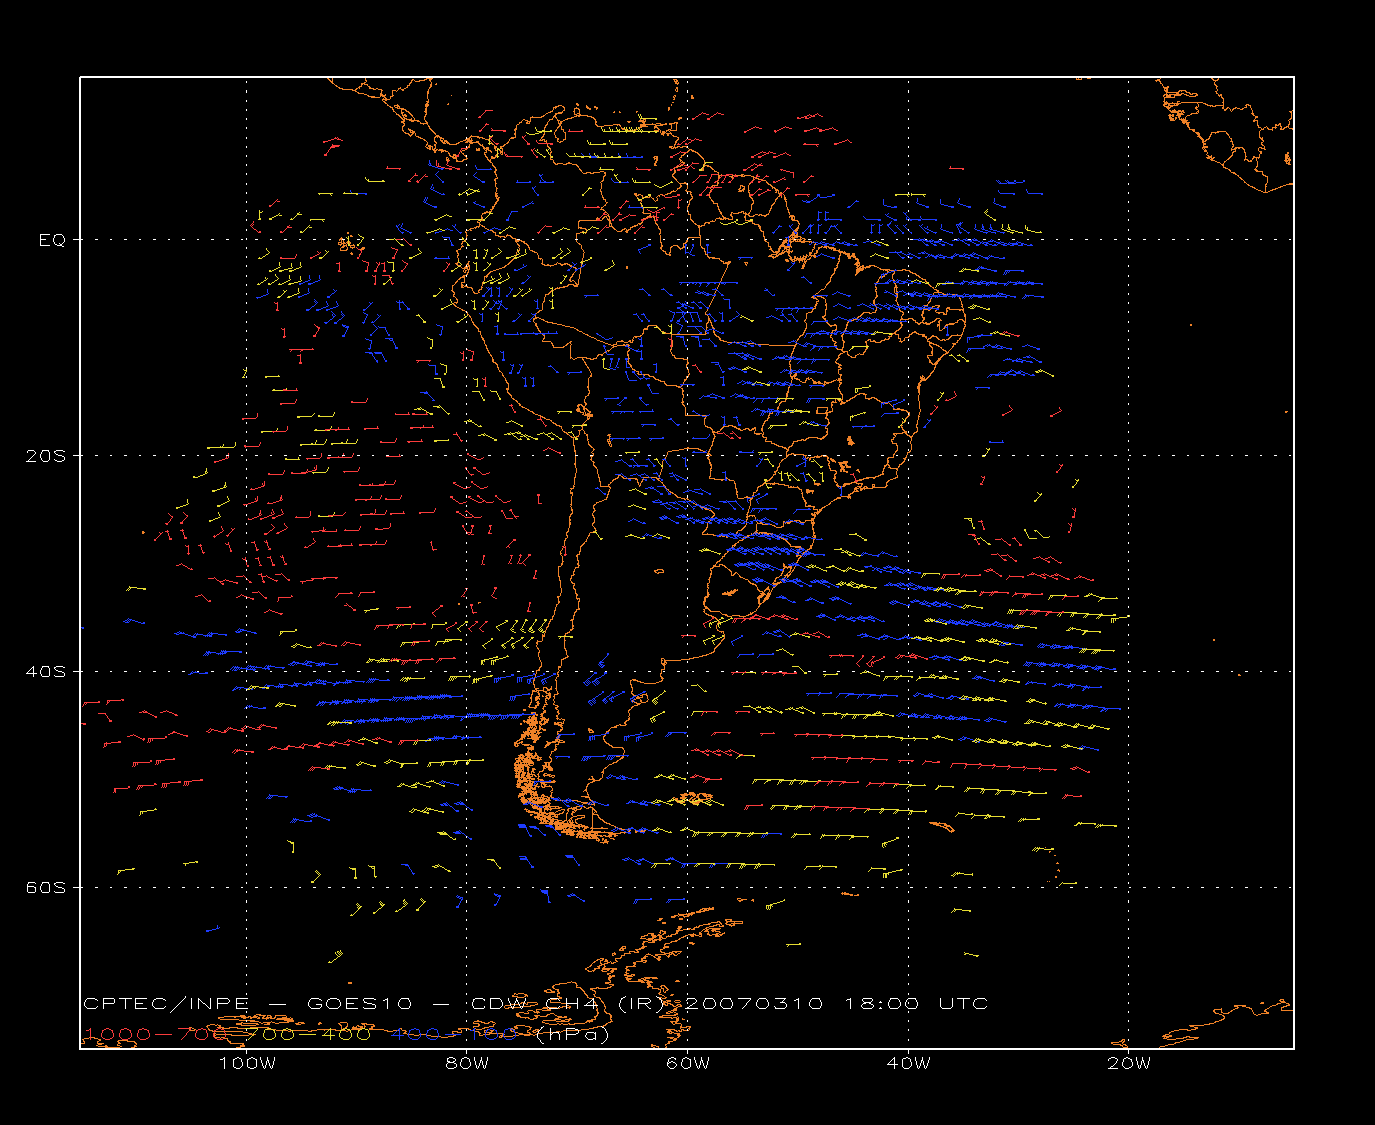This screenshot has width=1375, height=1125.
Task: Click the red '1000-700' legend entry
Action: [156, 1034]
